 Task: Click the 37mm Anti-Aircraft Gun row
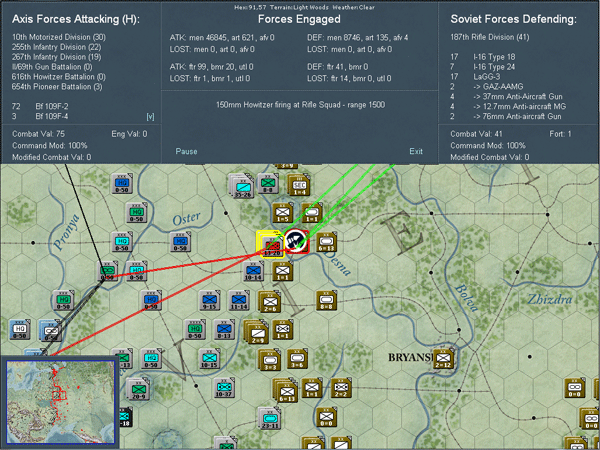[x=506, y=97]
